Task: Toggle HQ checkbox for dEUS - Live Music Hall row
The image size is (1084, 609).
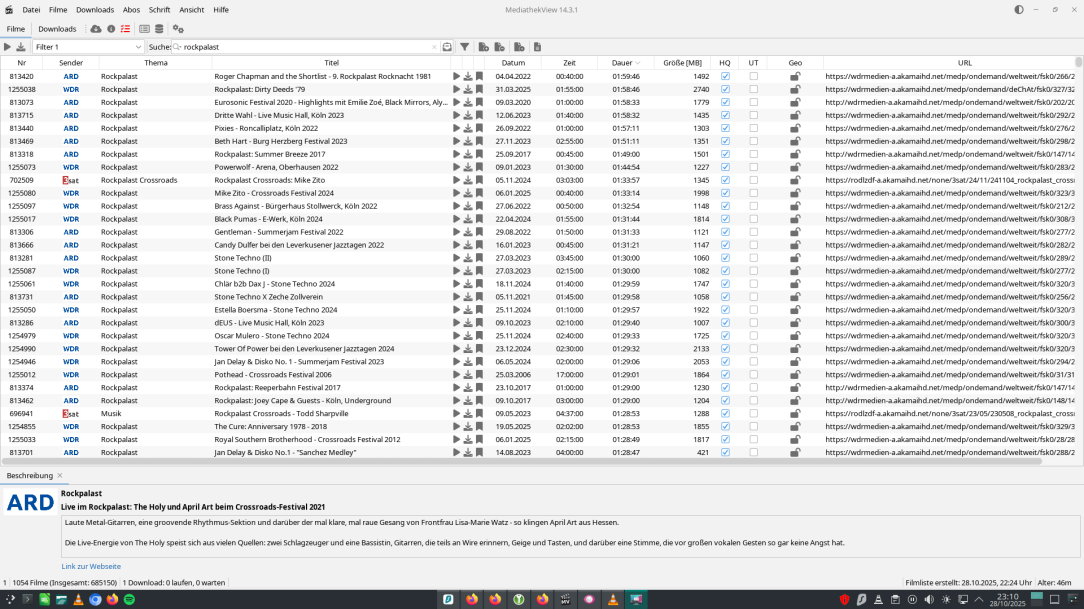Action: tap(725, 323)
